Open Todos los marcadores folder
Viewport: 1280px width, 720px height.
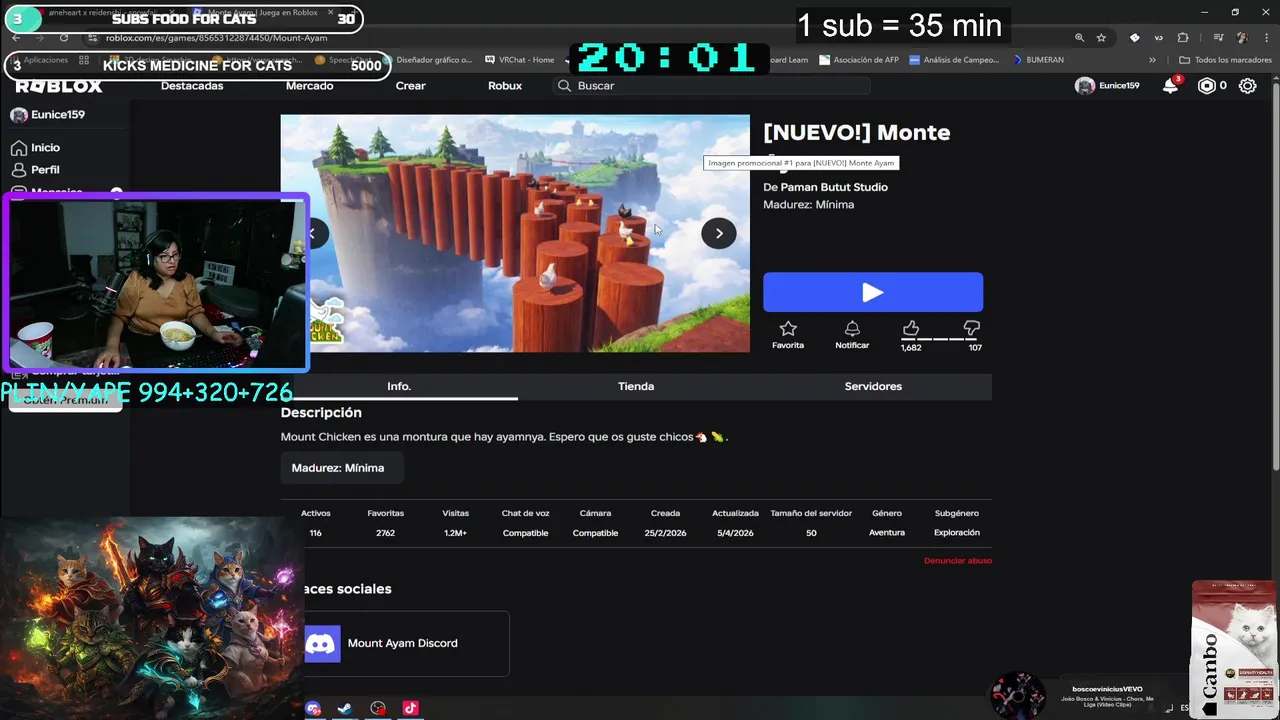[1225, 60]
